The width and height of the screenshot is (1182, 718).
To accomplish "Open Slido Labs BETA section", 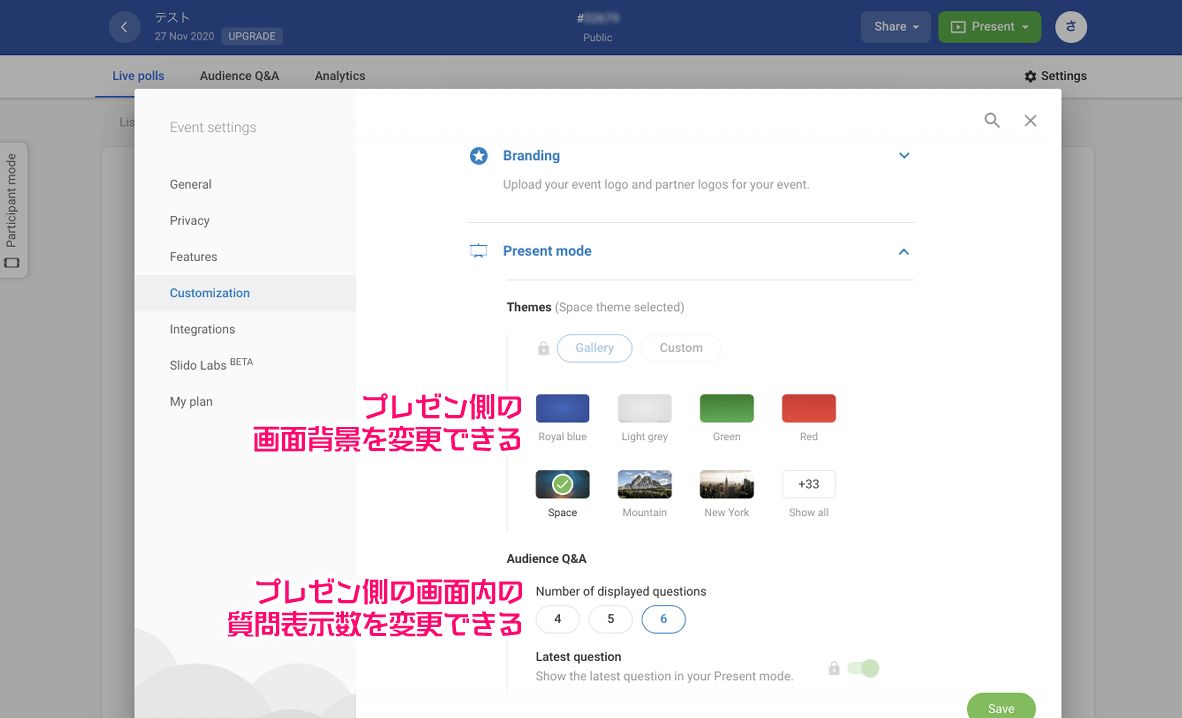I will [x=246, y=365].
